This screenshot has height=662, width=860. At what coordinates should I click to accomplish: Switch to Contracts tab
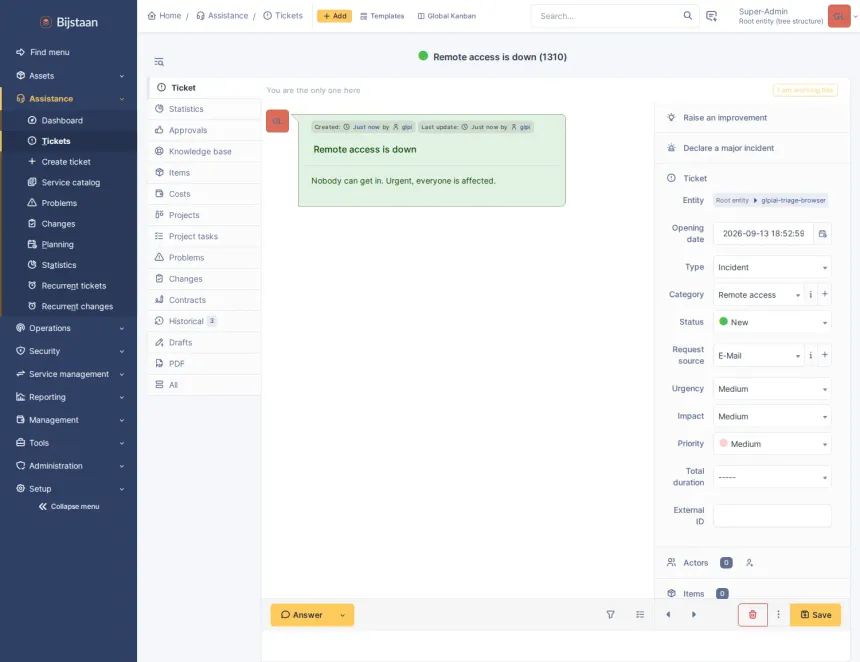[204, 300]
